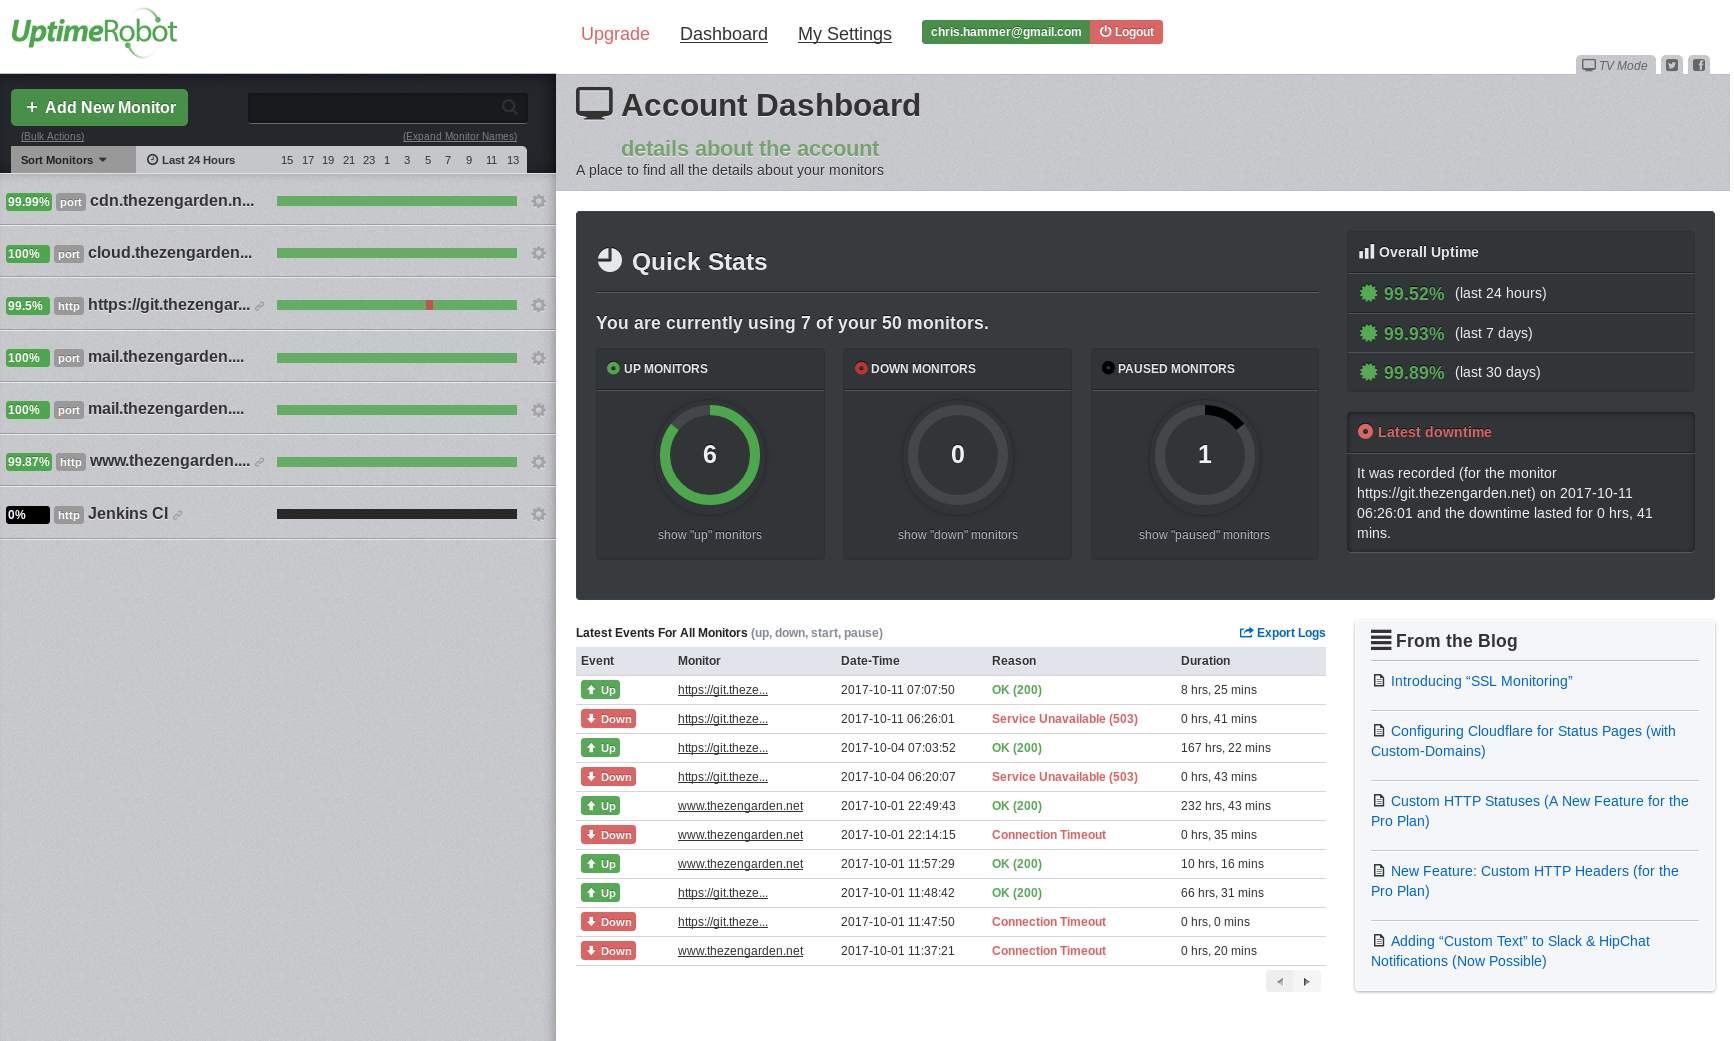
Task: Click Connection Timeout in the 2017-10-01 22:14:15 row
Action: point(1049,835)
